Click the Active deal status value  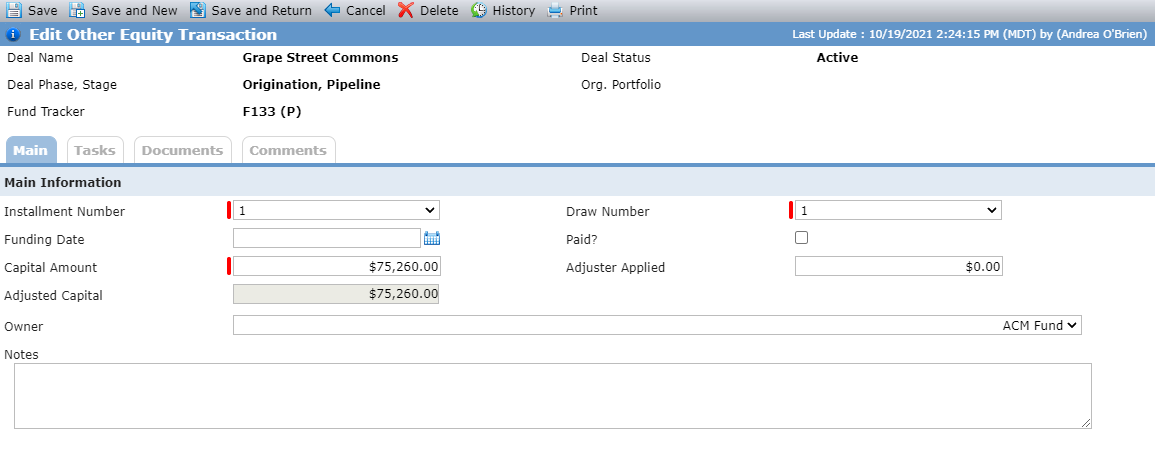point(838,57)
